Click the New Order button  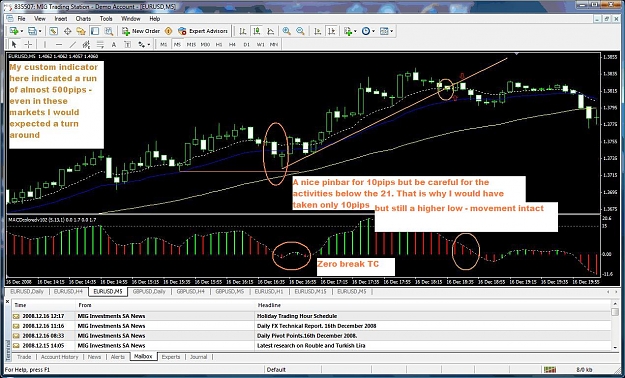pyautogui.click(x=141, y=31)
